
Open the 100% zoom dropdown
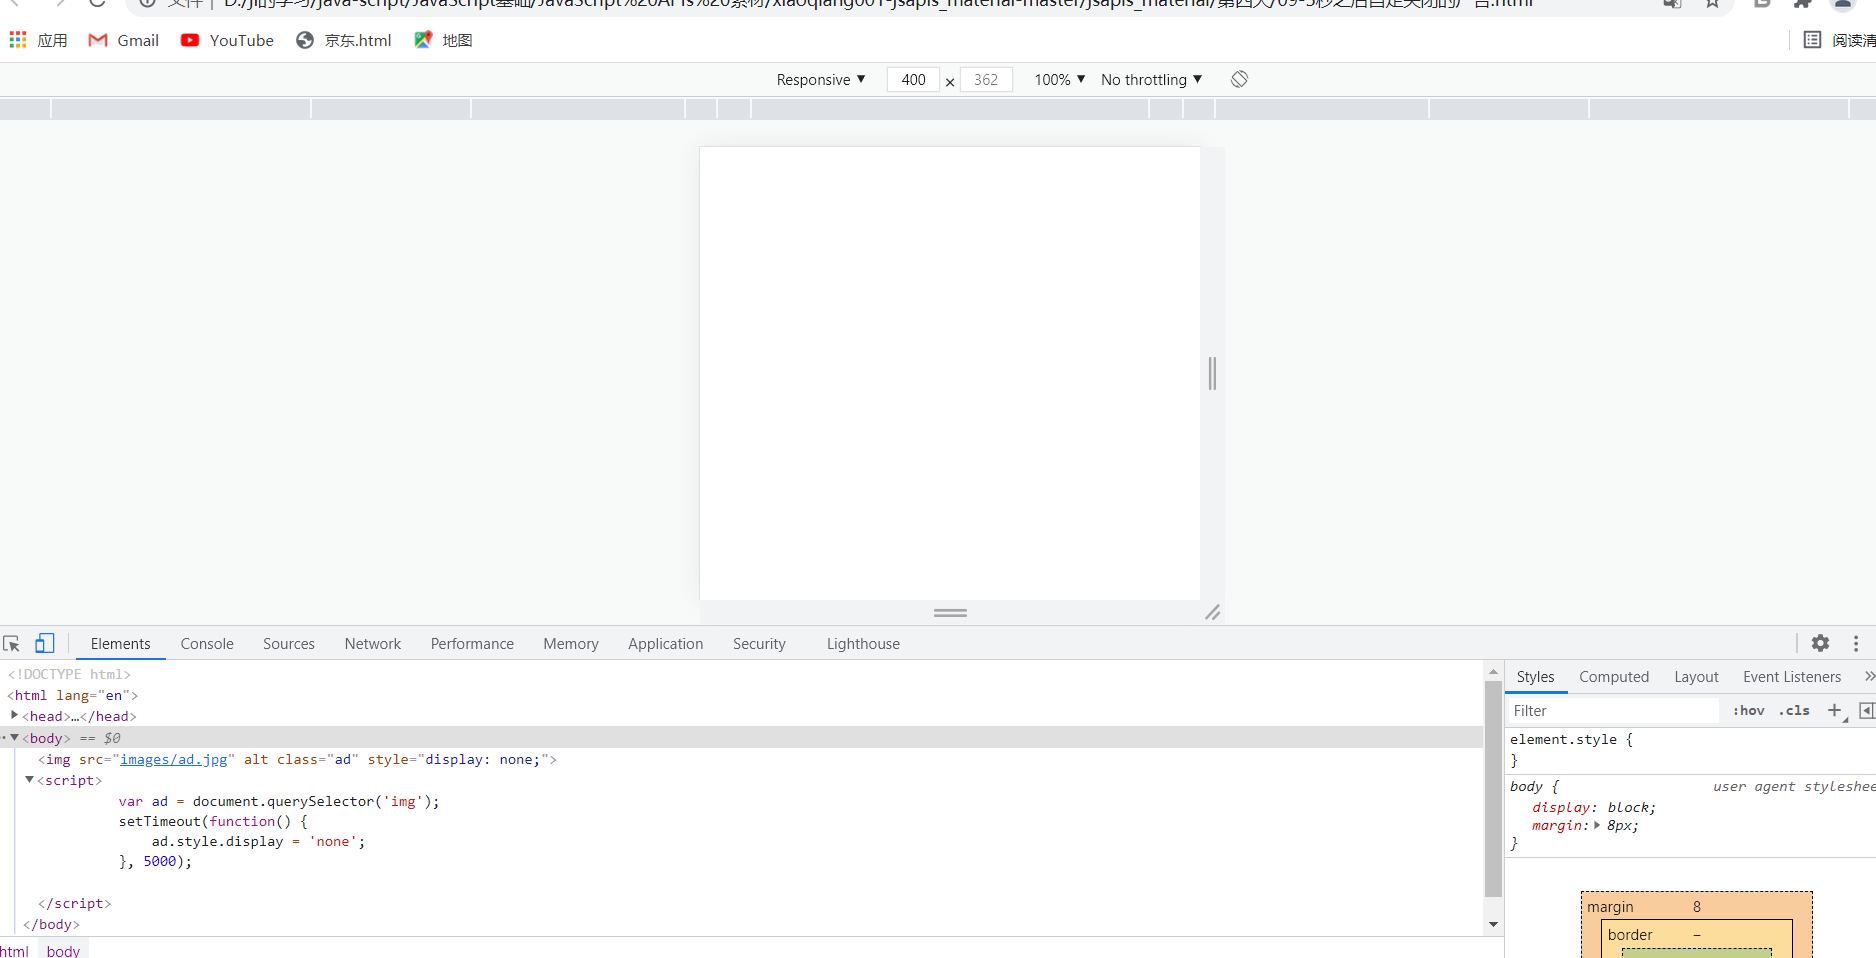(x=1060, y=80)
